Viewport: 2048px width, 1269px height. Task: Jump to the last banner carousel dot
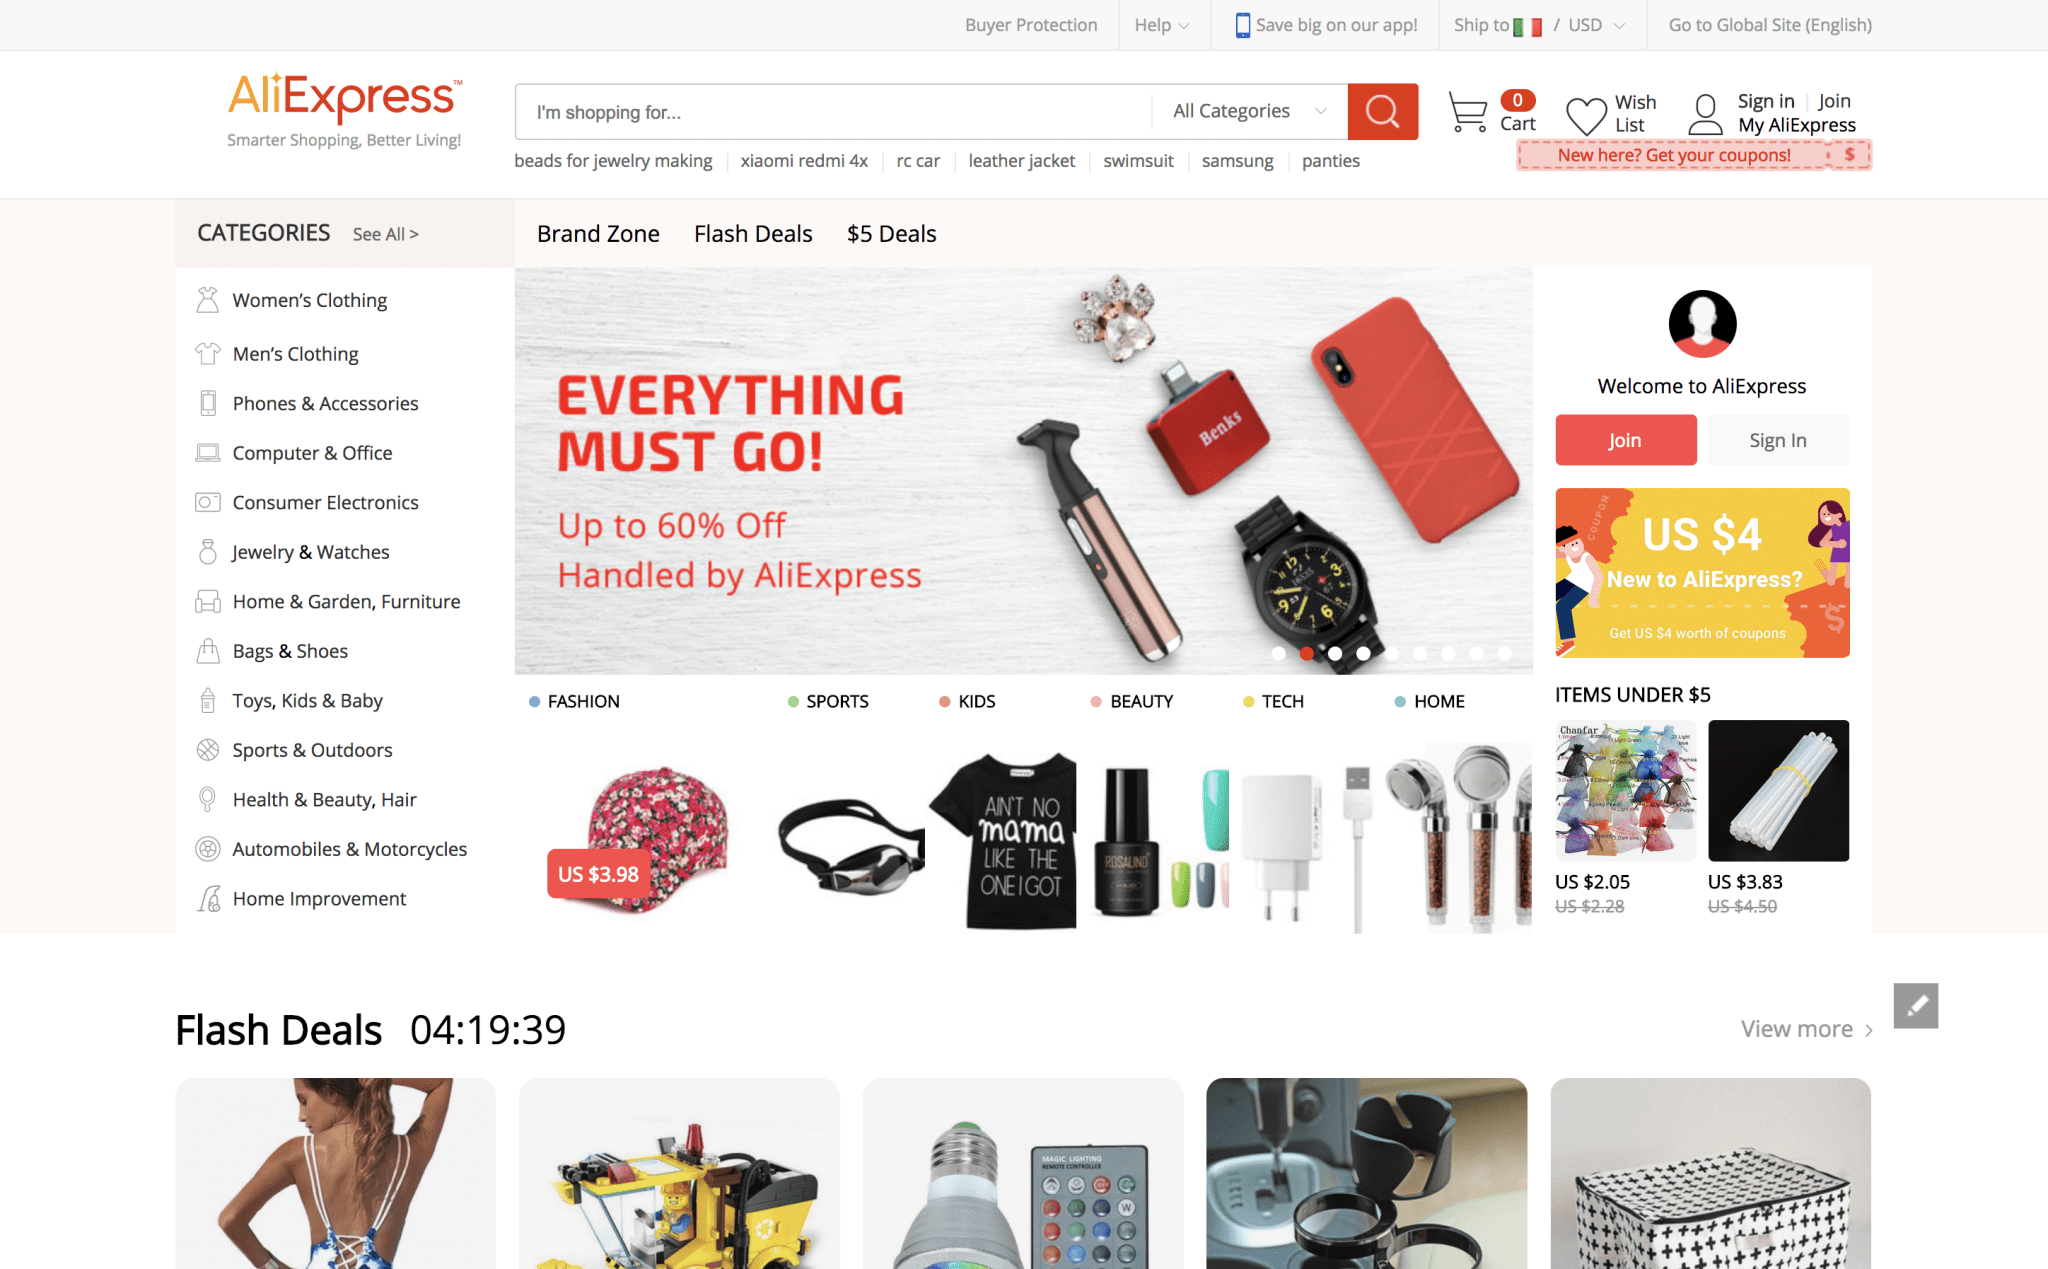pos(1505,653)
